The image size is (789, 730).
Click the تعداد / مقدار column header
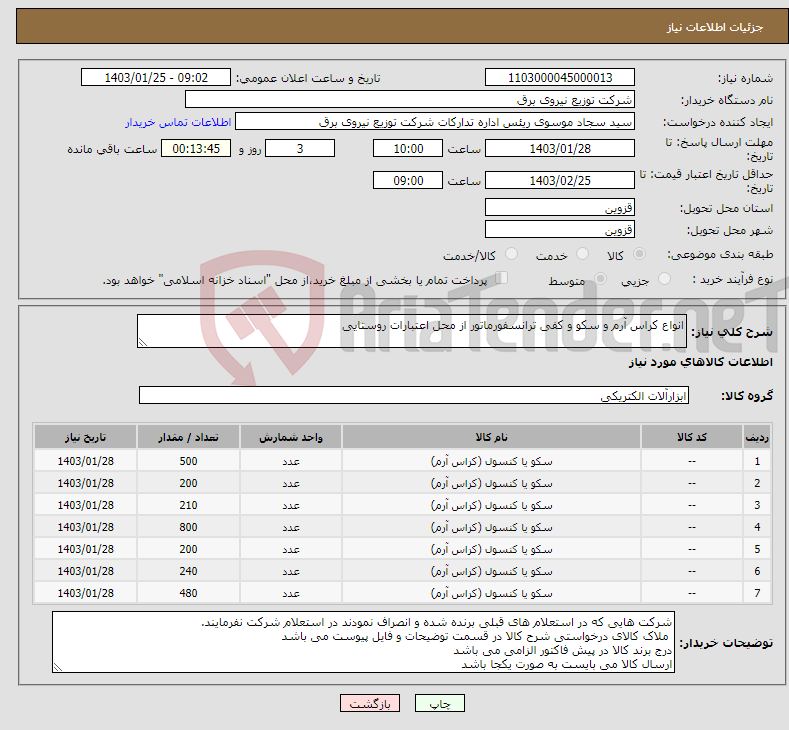click(x=188, y=437)
